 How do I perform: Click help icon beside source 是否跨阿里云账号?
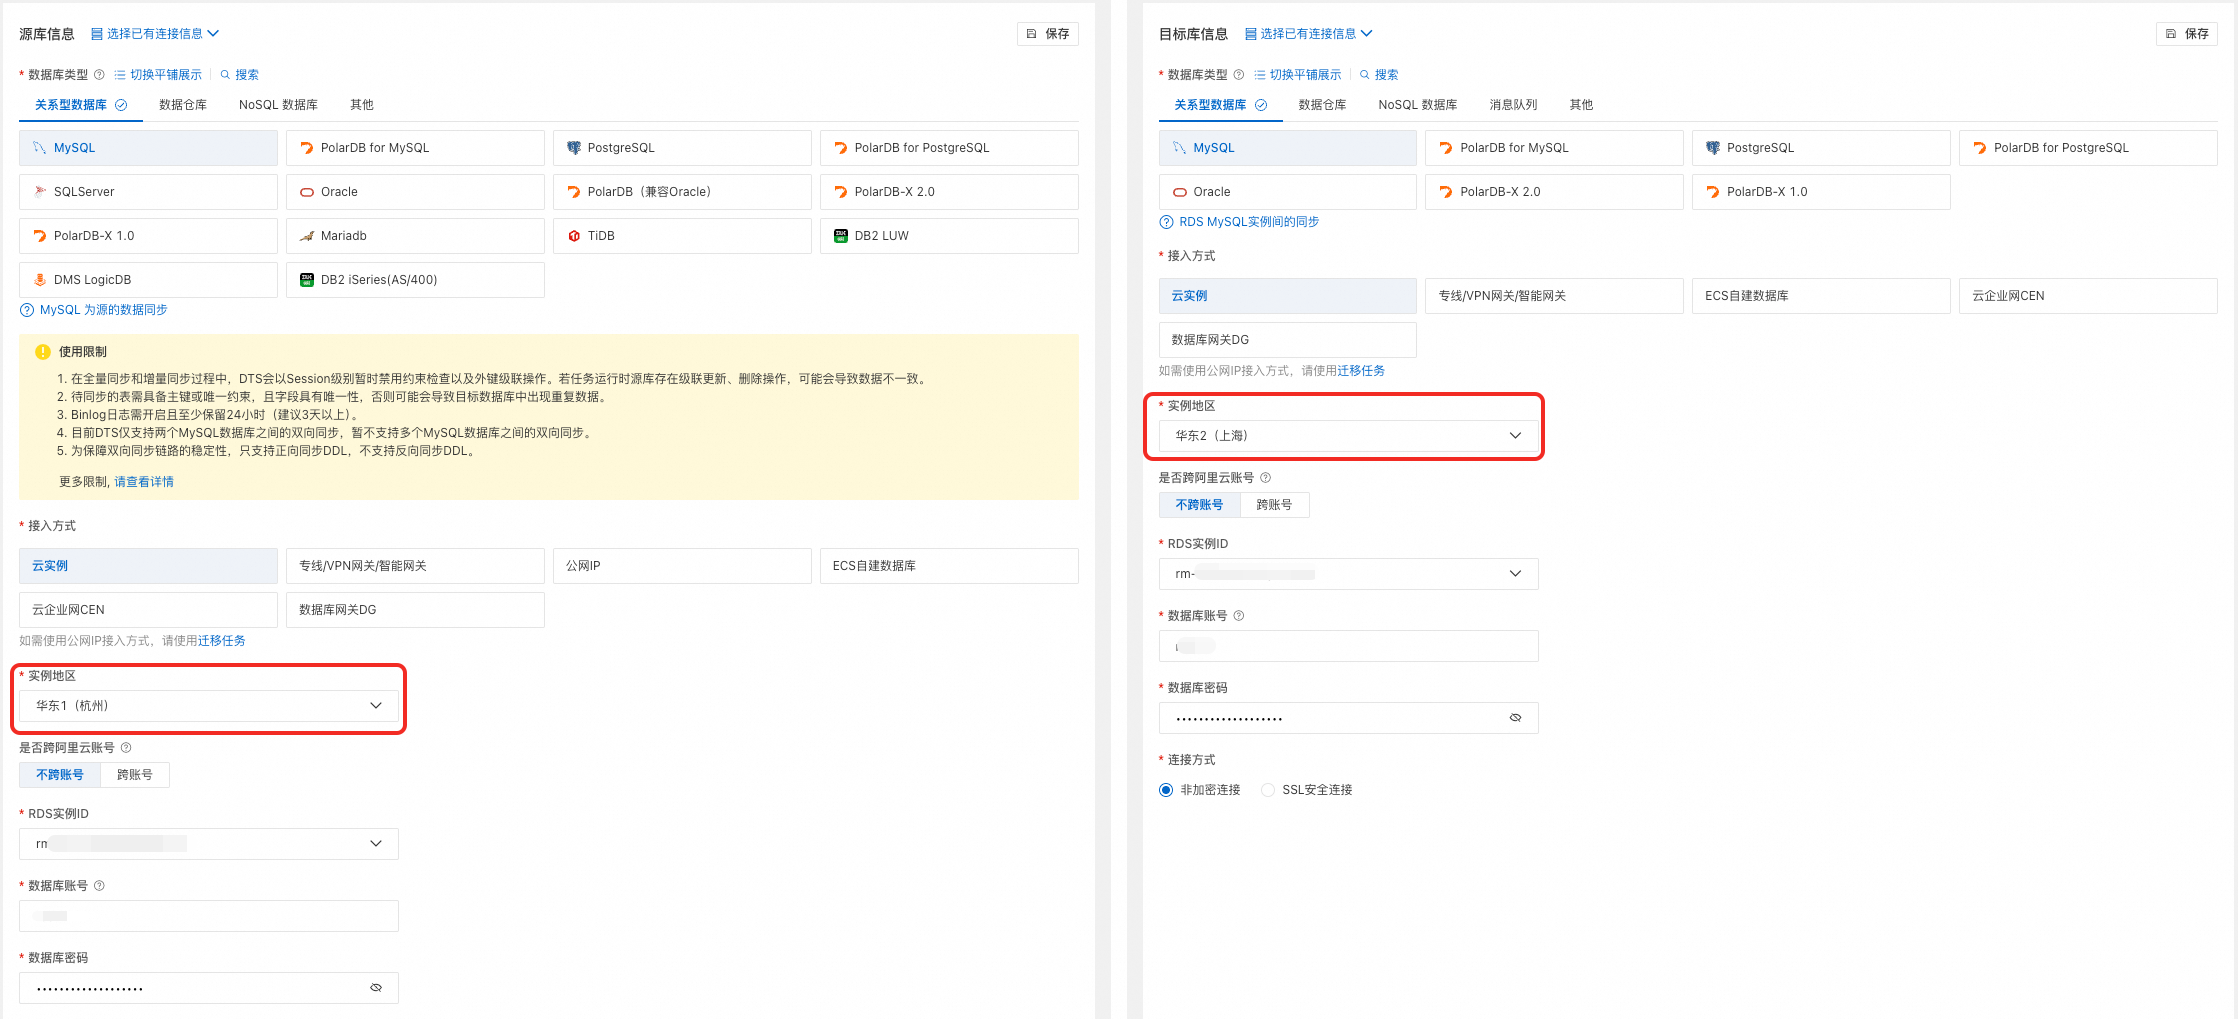pos(126,748)
